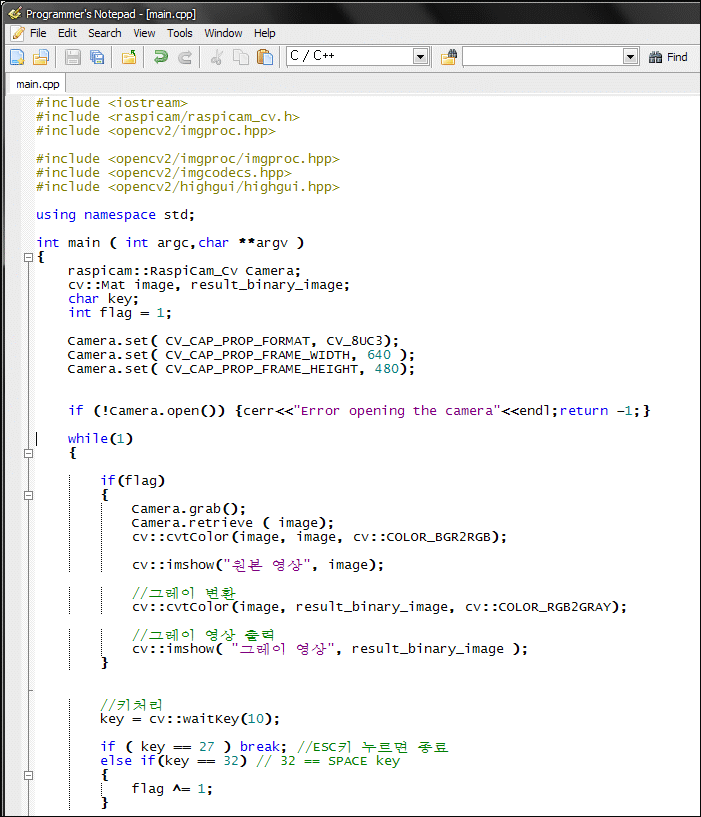Open the Tools menu
Viewport: 701px width, 817px height.
coord(180,33)
